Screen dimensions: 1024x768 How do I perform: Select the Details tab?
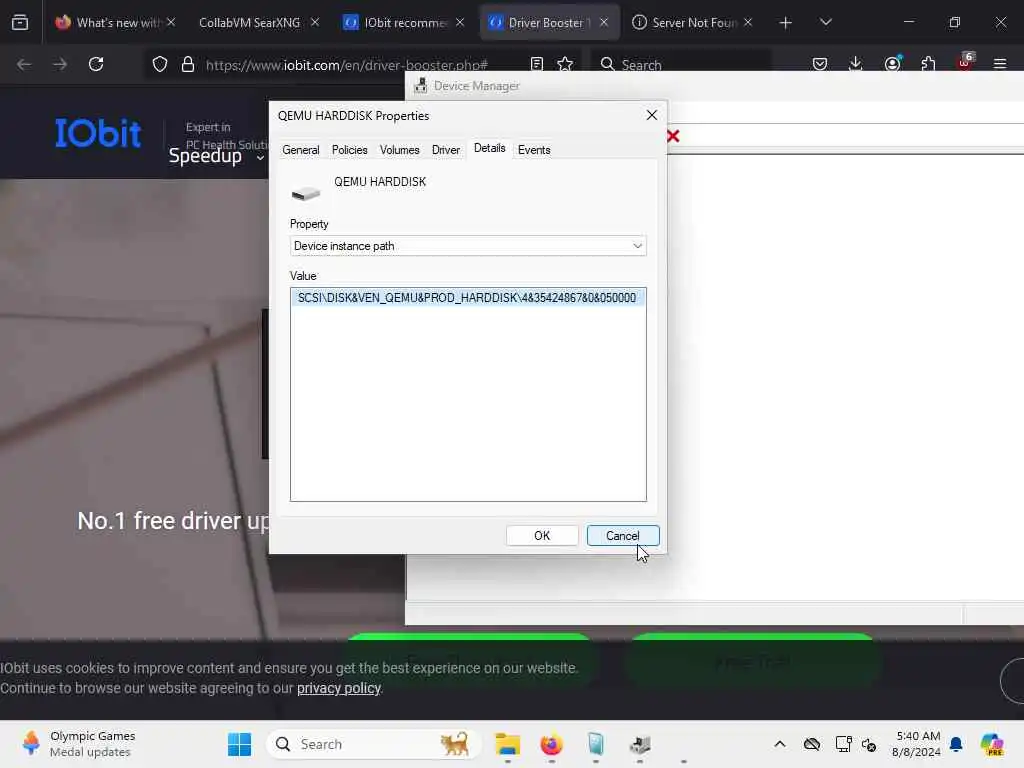coord(489,148)
